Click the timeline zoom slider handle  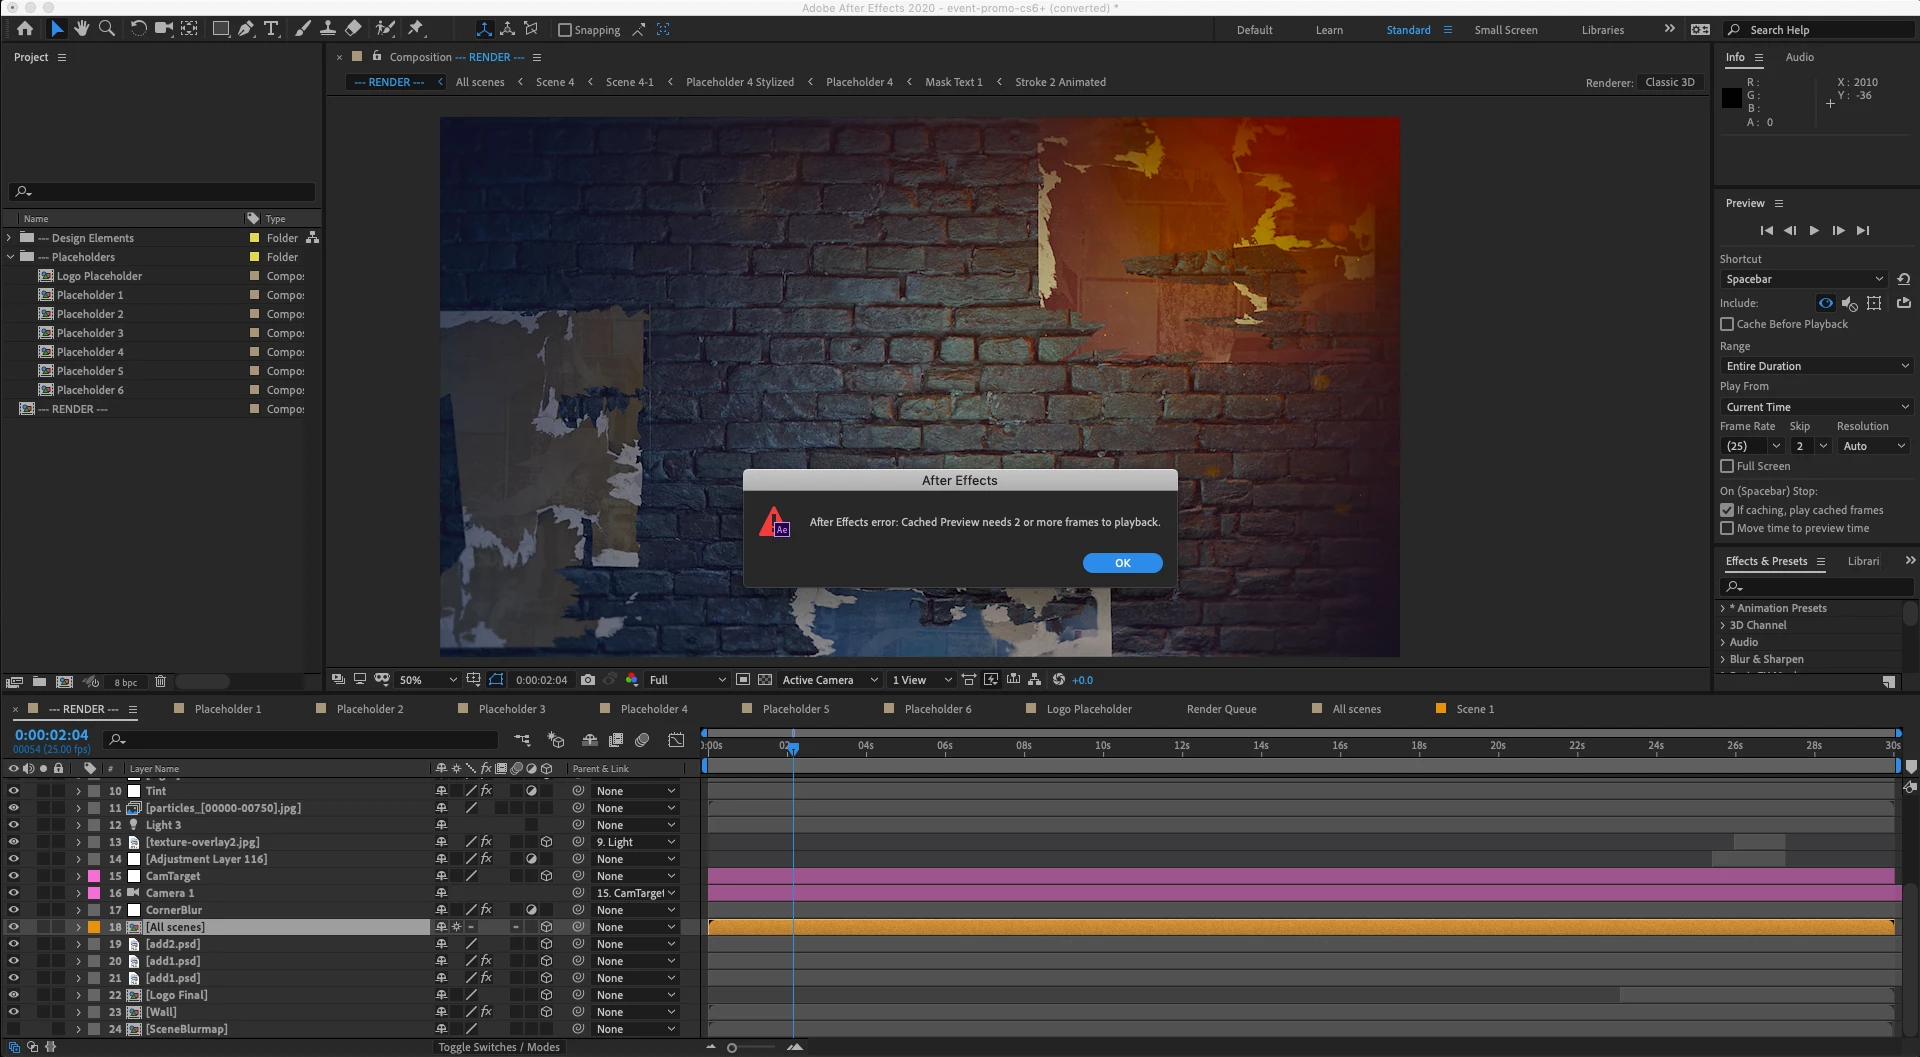[x=732, y=1047]
